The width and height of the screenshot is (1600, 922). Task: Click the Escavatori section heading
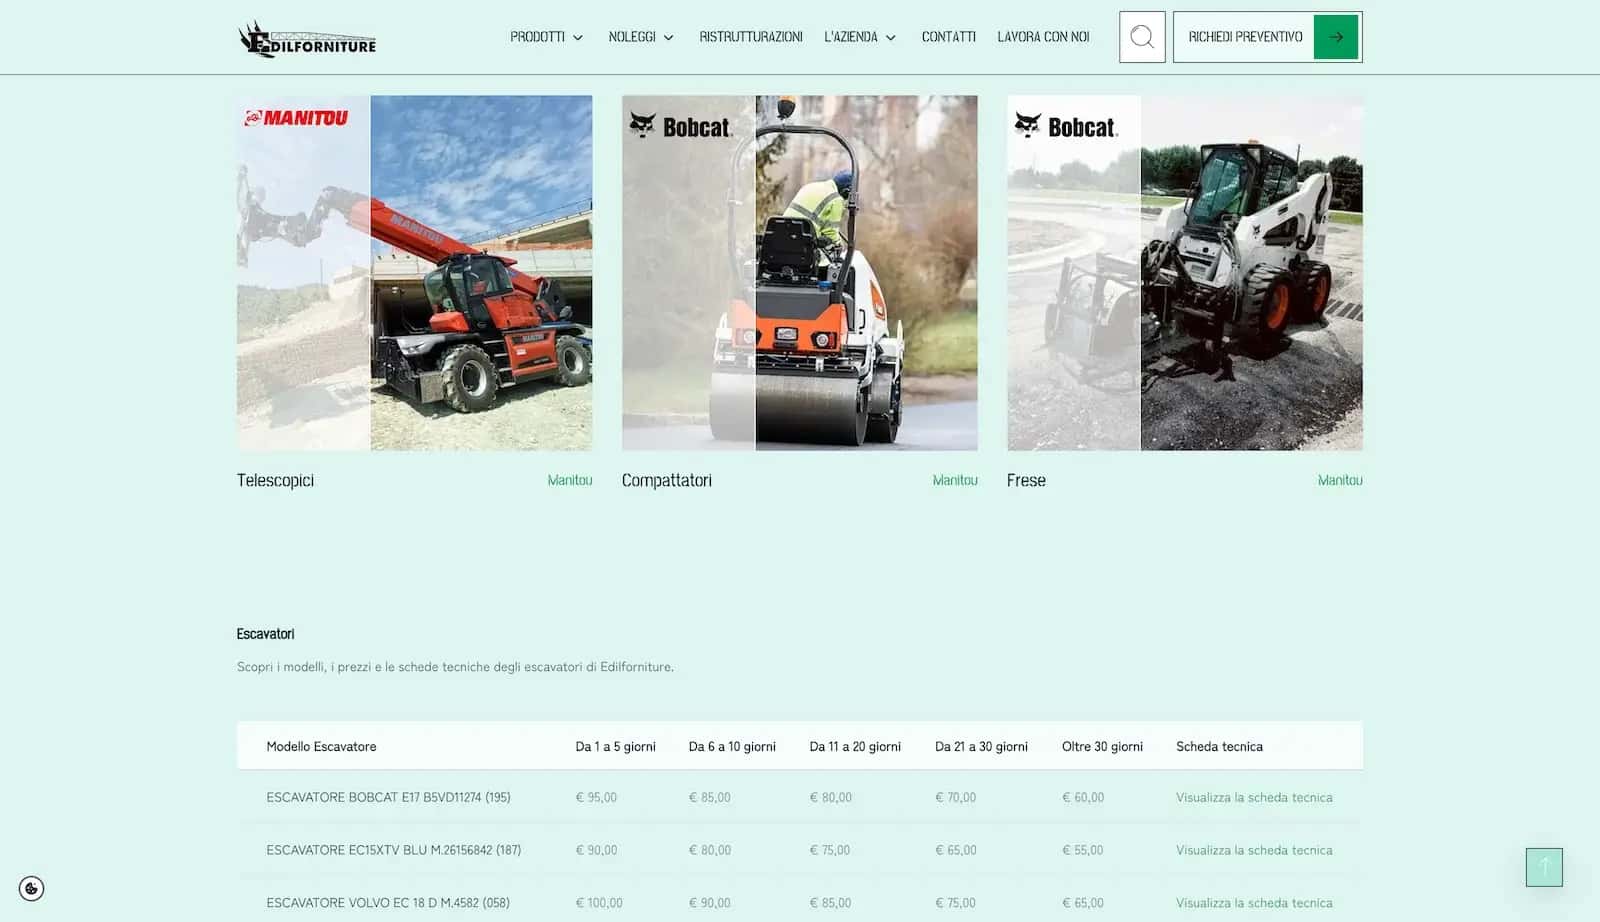click(265, 634)
